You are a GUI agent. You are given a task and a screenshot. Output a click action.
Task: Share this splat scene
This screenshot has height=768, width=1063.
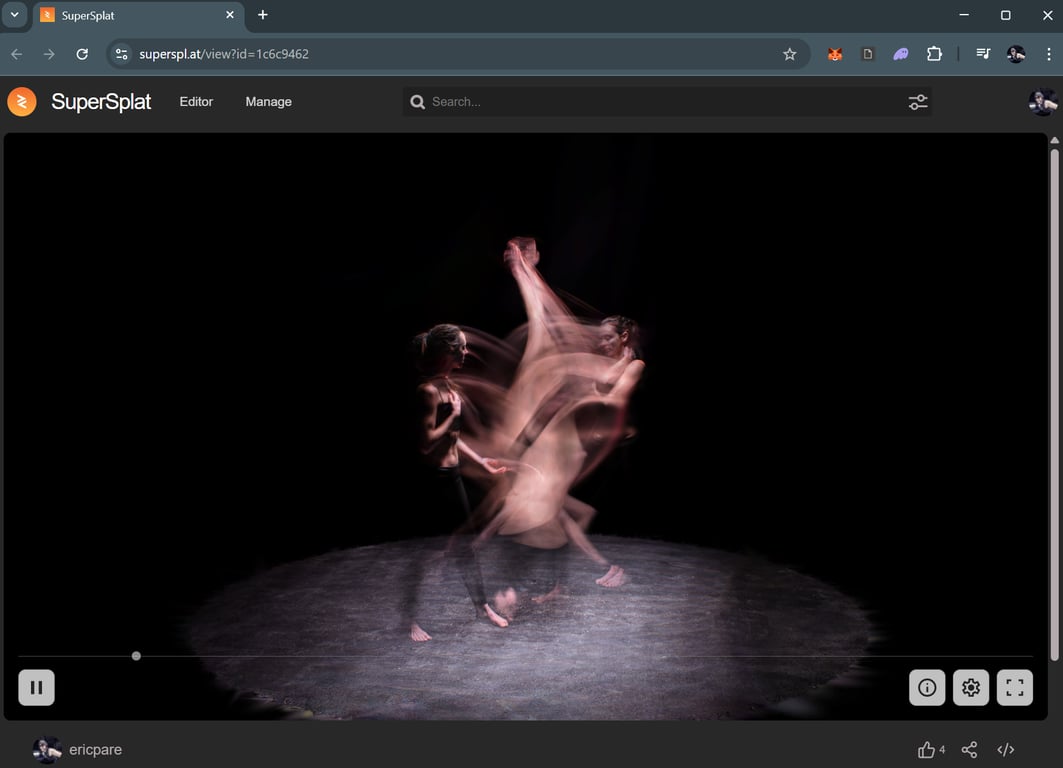point(969,750)
